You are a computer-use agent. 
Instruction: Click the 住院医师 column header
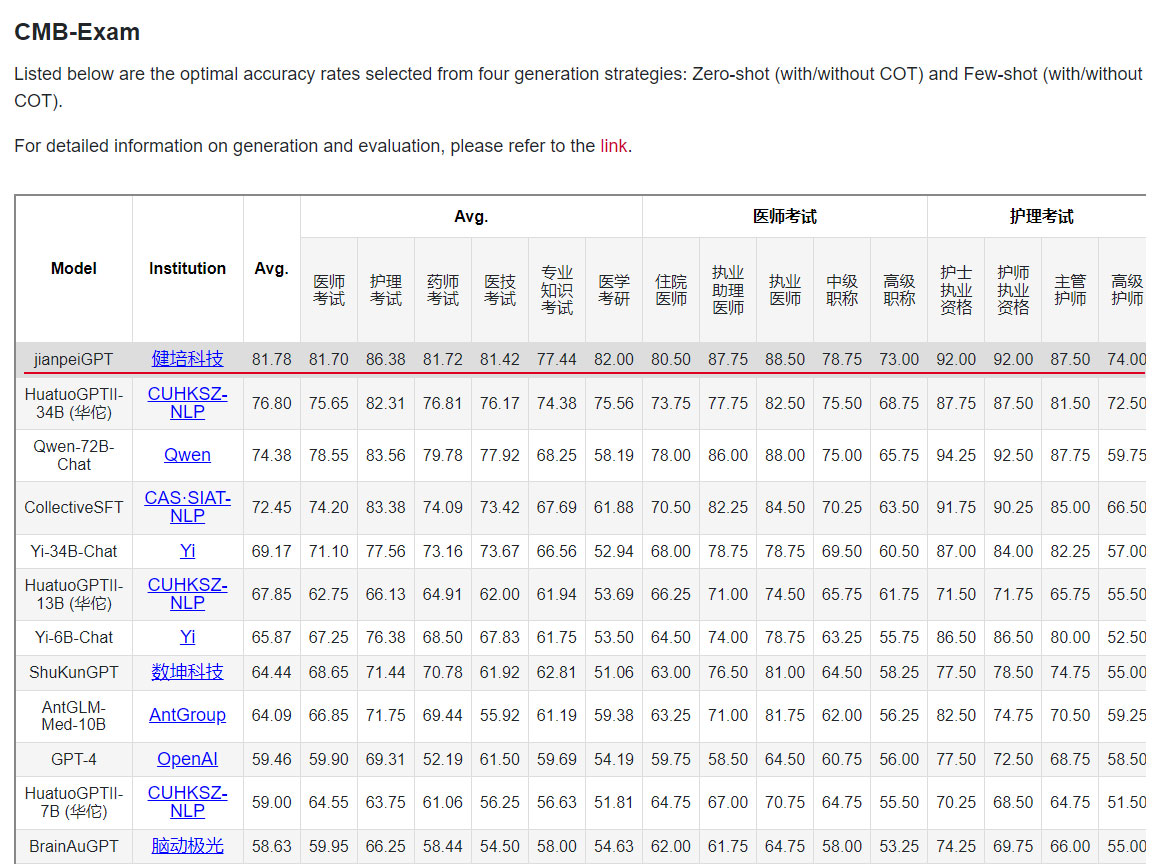(671, 290)
